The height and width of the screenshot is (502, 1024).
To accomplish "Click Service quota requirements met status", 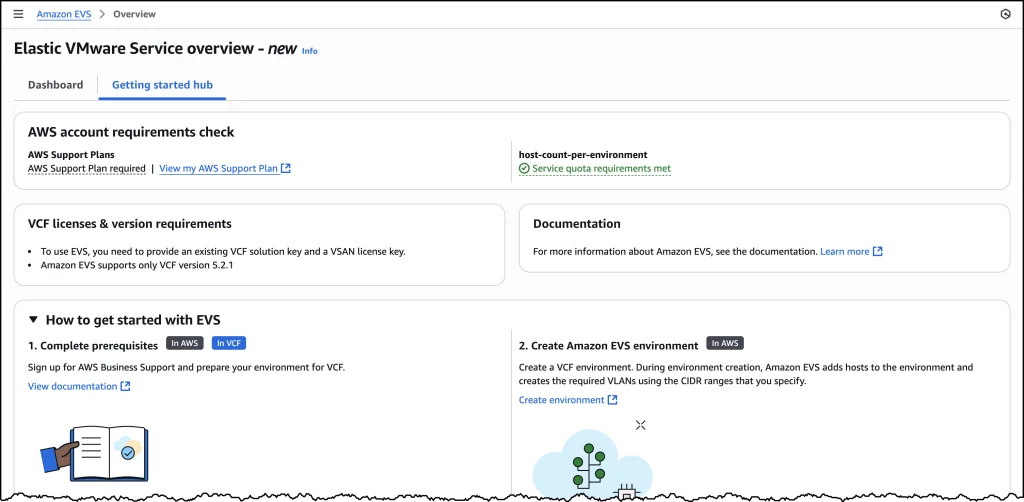I will point(601,168).
